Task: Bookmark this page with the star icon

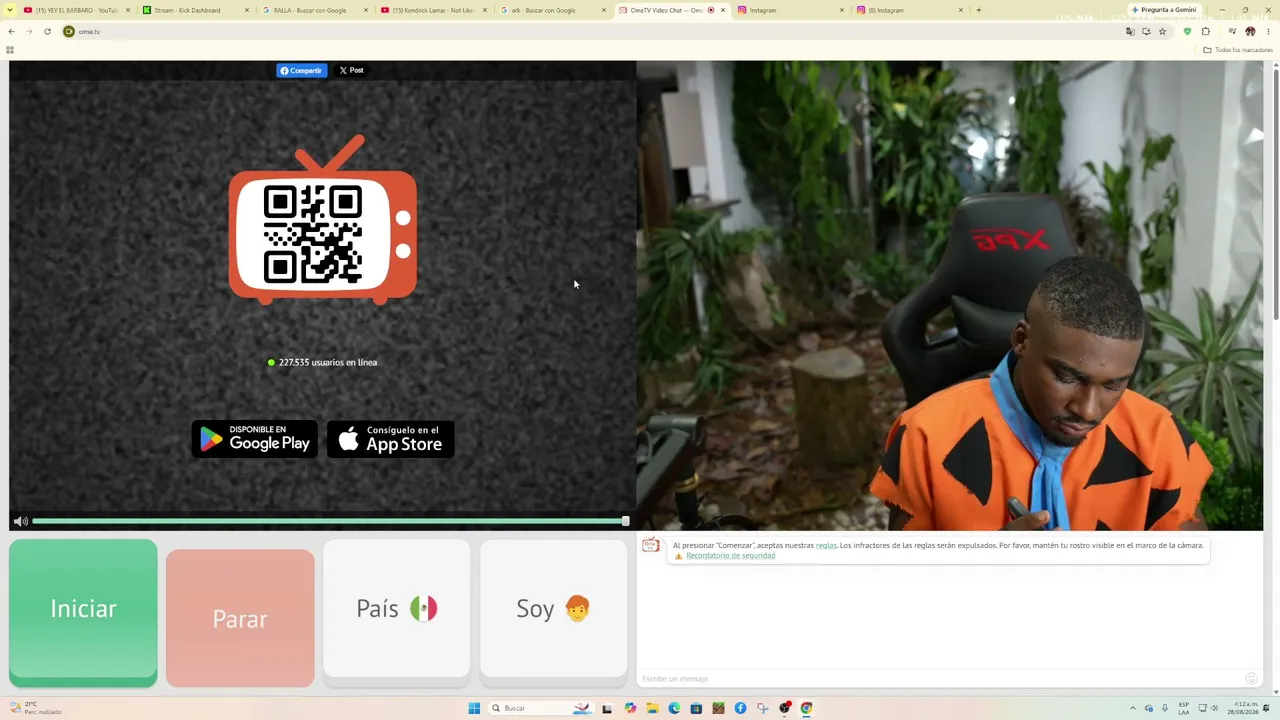Action: 1162,31
